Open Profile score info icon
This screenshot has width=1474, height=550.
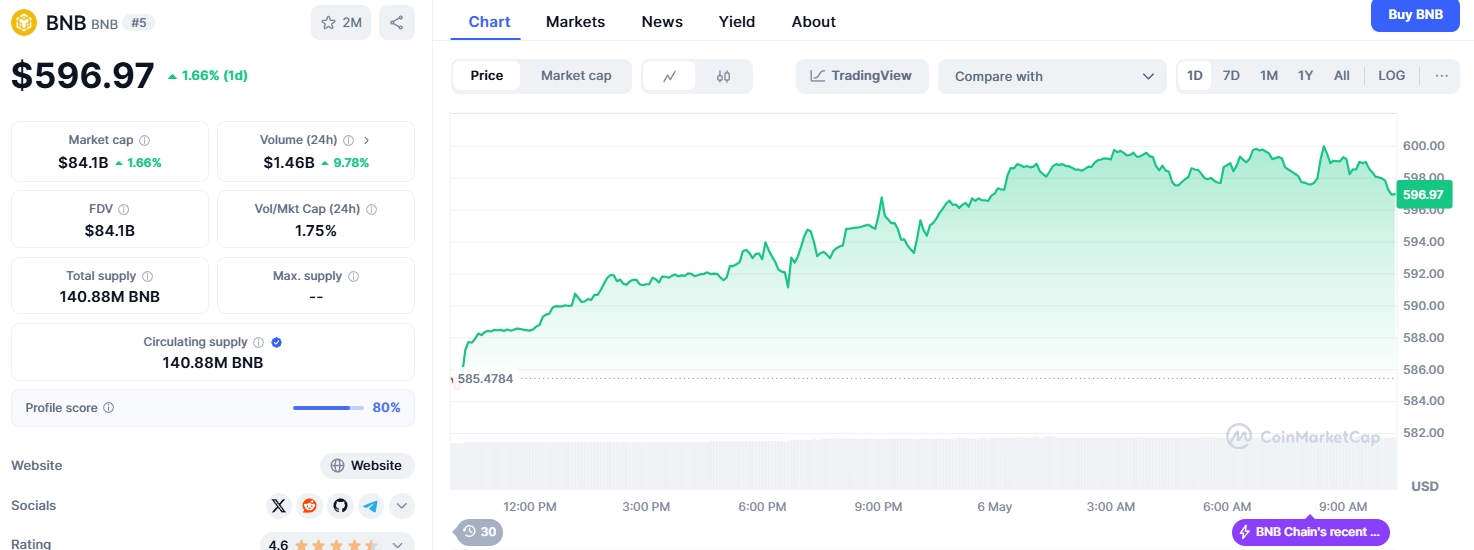pos(109,408)
